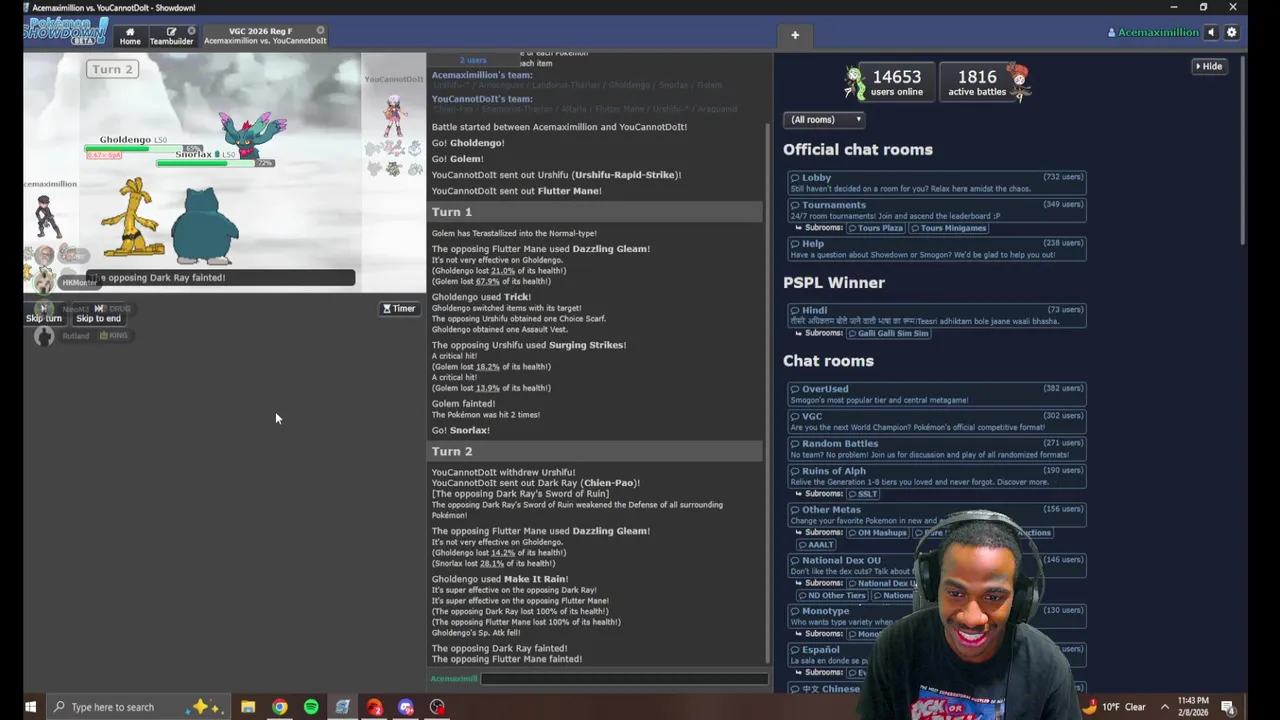Click the Turn 2 indicator in battle
Image resolution: width=1280 pixels, height=720 pixels.
112,69
